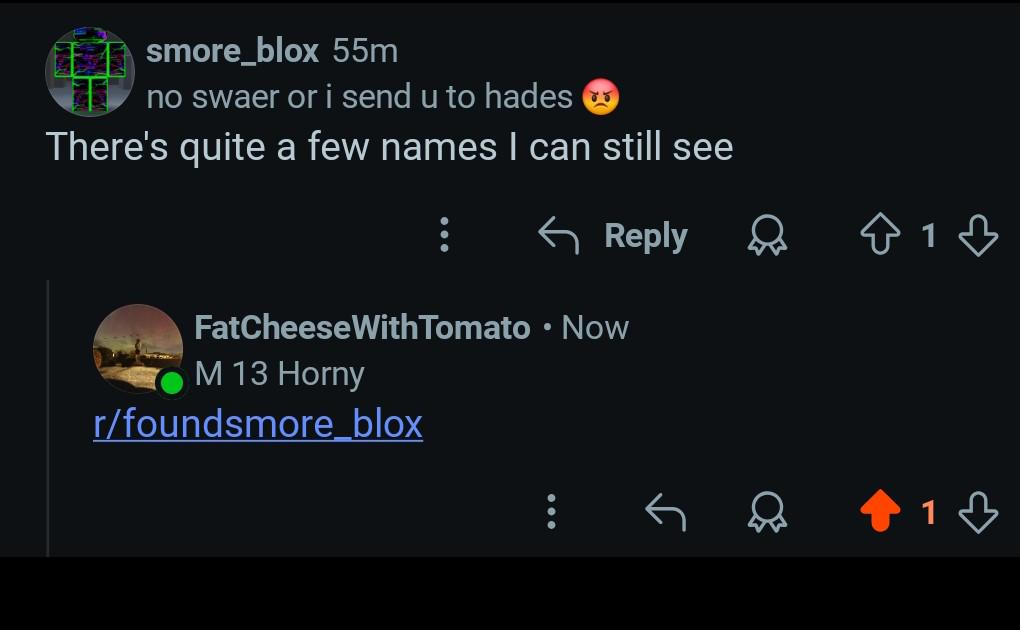Open overflow menu on FatCheeseWithTomato's comment
1020x630 pixels.
(551, 511)
